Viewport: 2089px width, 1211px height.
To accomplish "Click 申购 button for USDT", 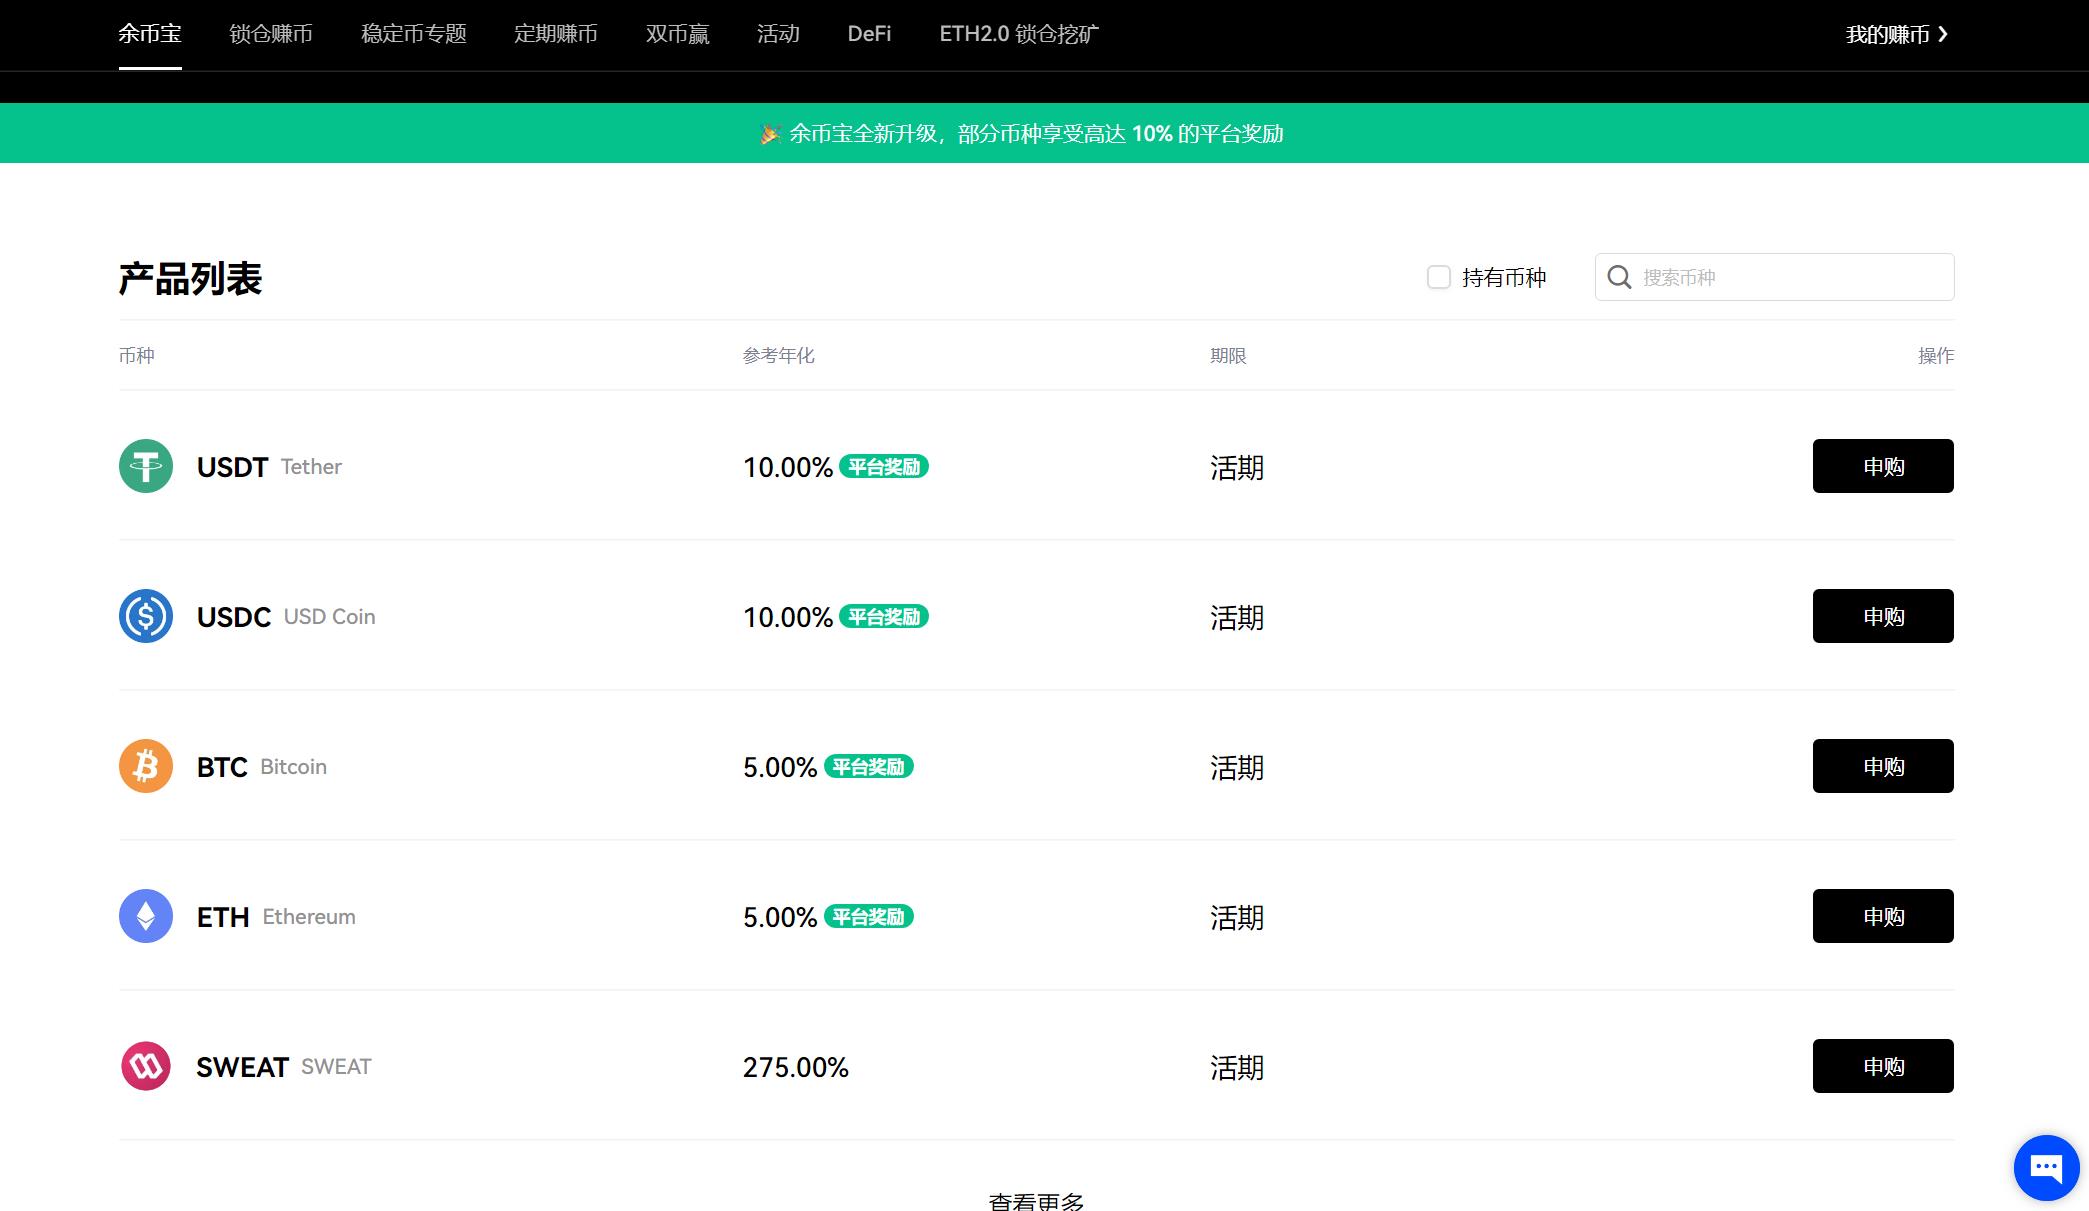I will click(x=1882, y=466).
